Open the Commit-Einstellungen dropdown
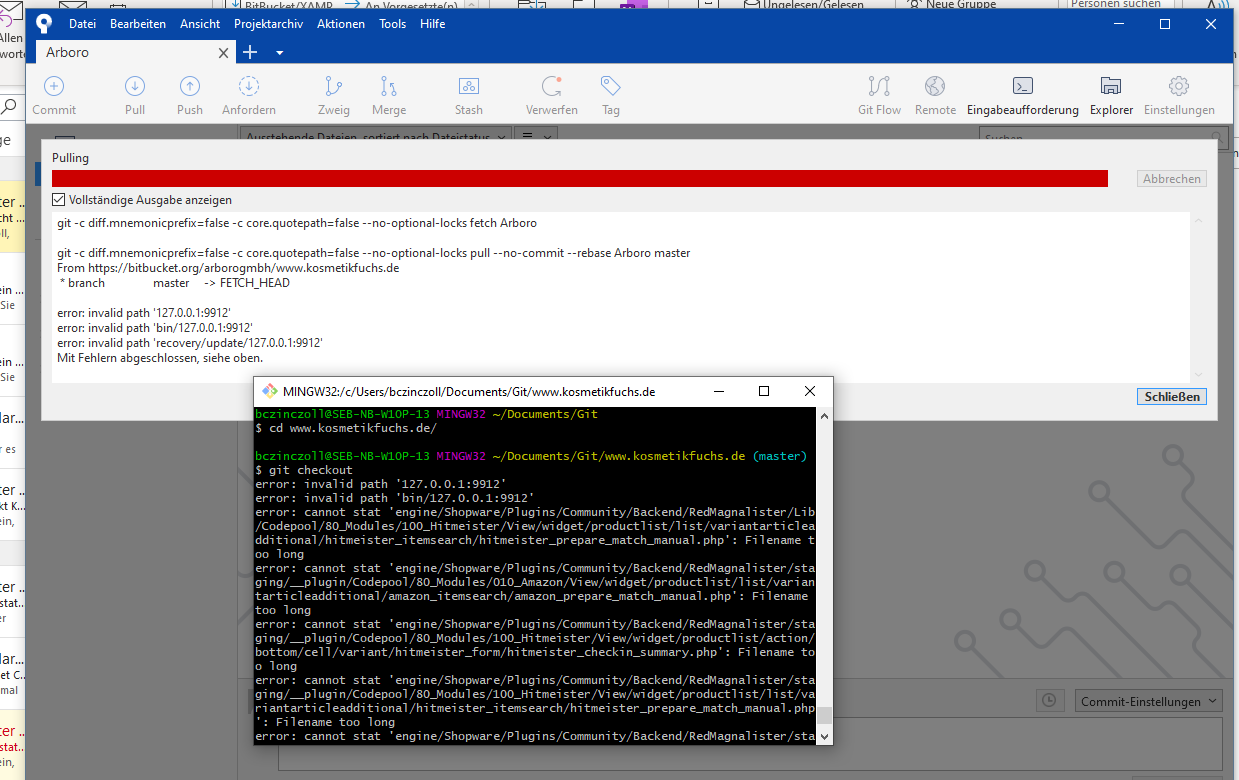This screenshot has height=780, width=1239. point(1149,701)
